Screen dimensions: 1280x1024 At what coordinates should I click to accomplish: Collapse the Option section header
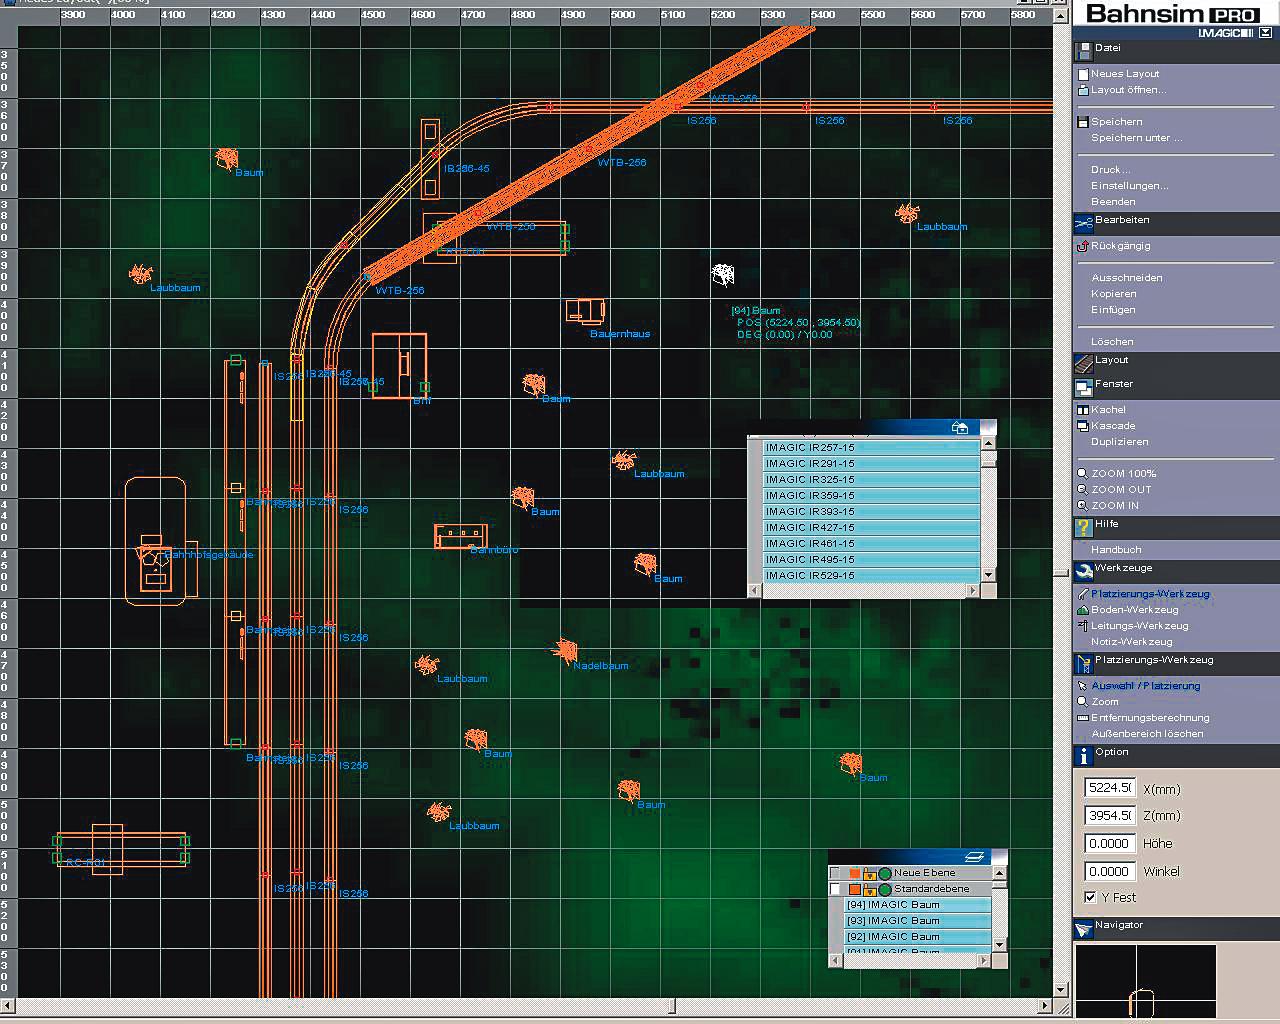[x=1176, y=756]
